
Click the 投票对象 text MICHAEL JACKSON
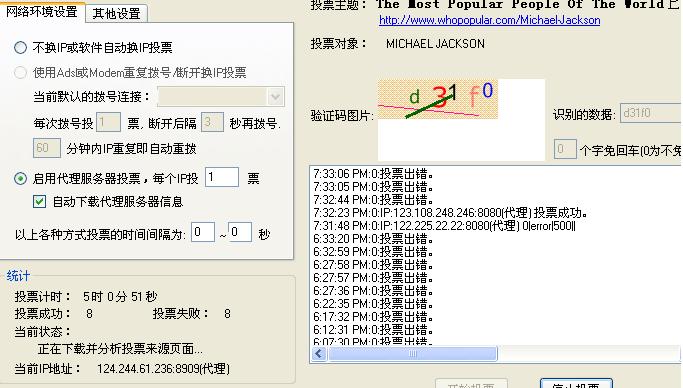pos(435,44)
